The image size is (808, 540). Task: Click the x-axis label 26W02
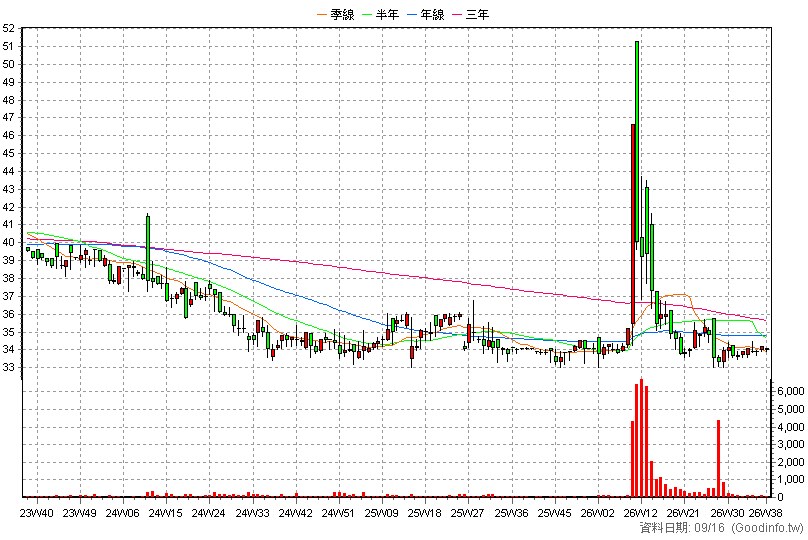coord(598,513)
